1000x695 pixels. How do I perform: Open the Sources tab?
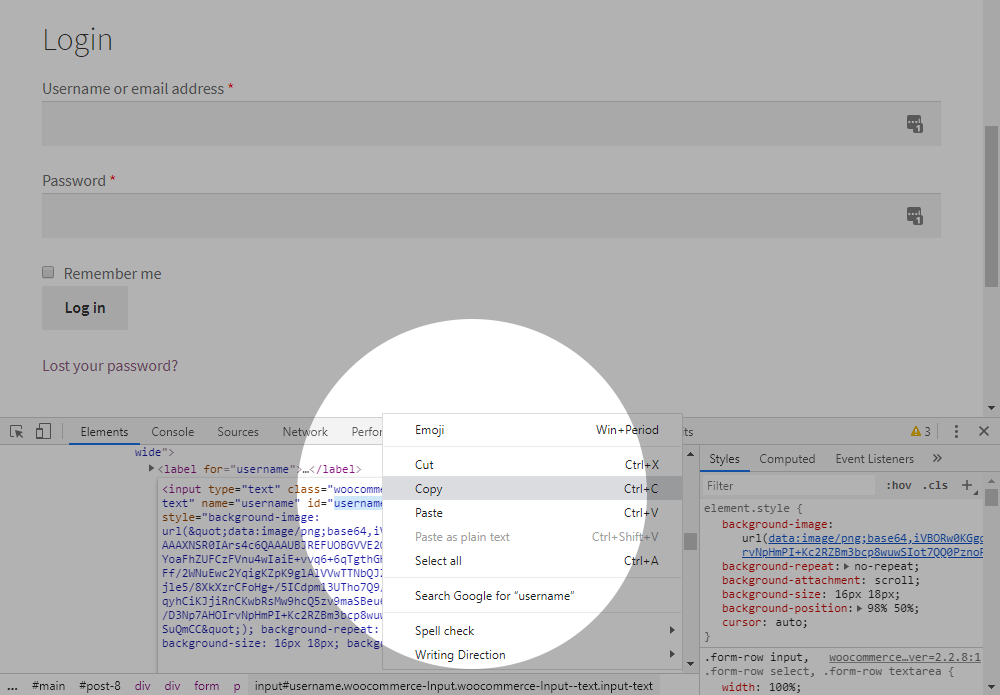tap(238, 432)
